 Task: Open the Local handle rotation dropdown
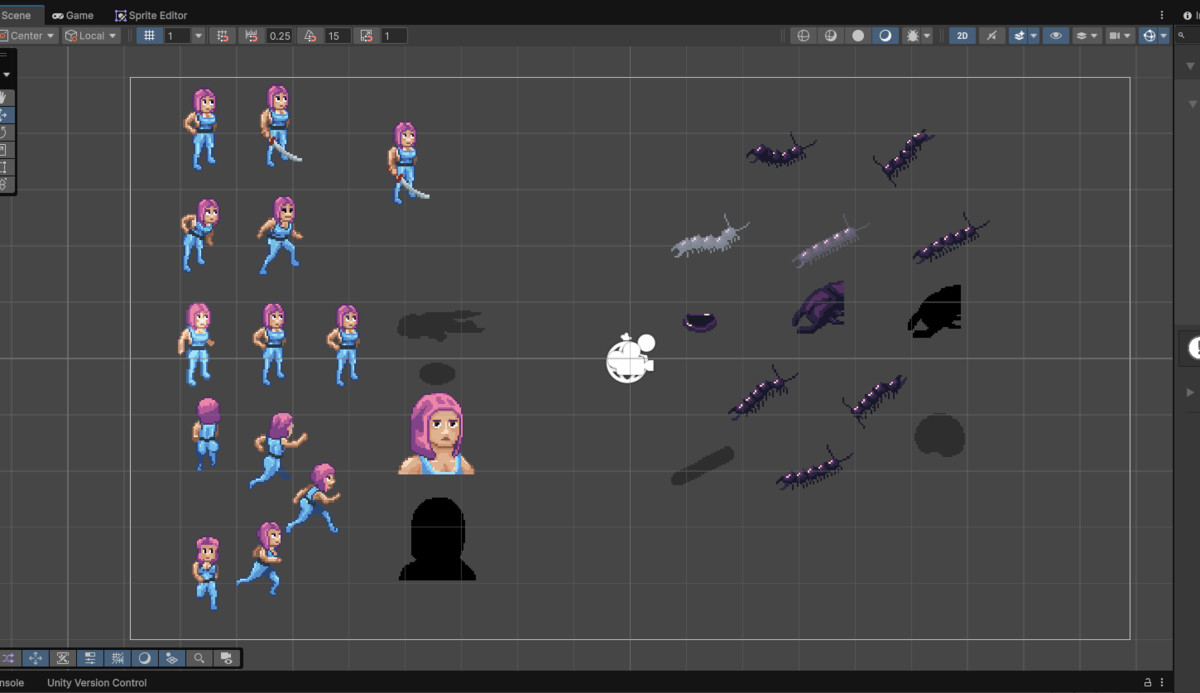91,36
